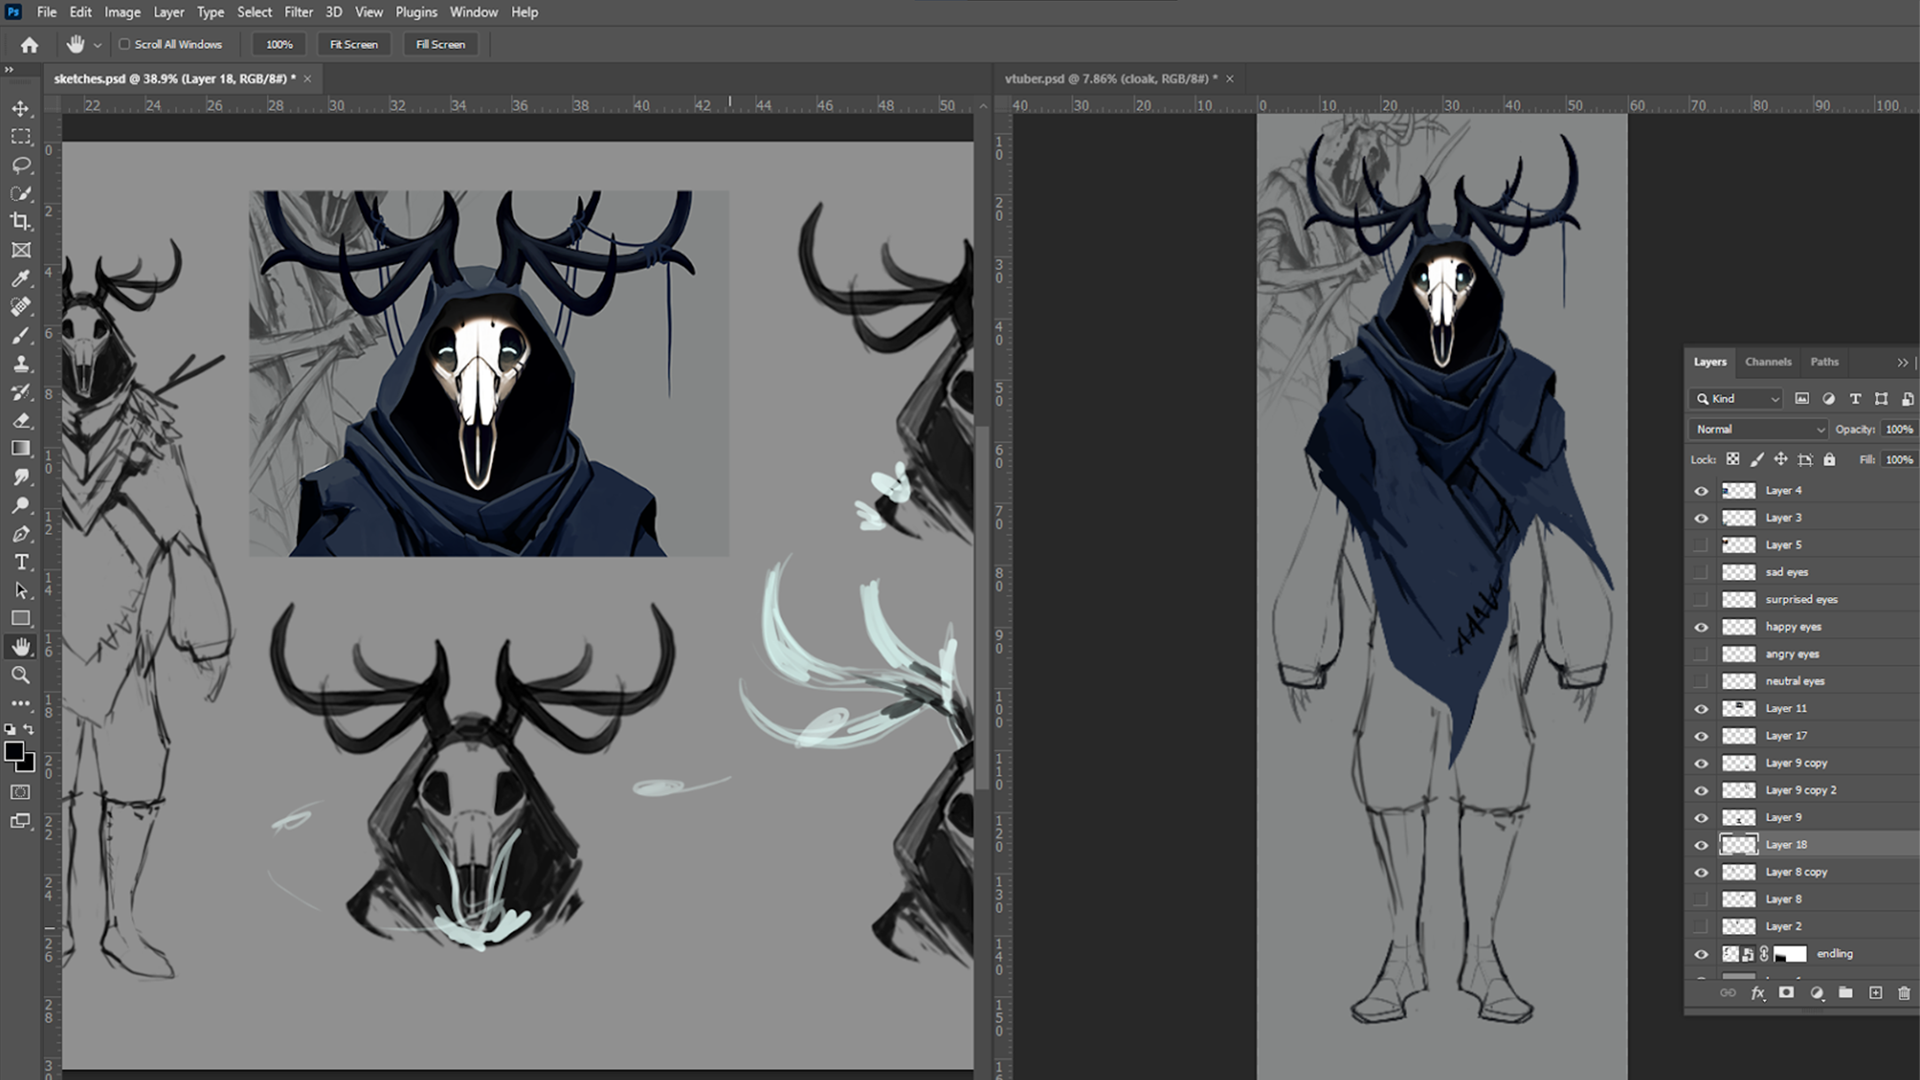Add a layer mask

click(x=1786, y=993)
